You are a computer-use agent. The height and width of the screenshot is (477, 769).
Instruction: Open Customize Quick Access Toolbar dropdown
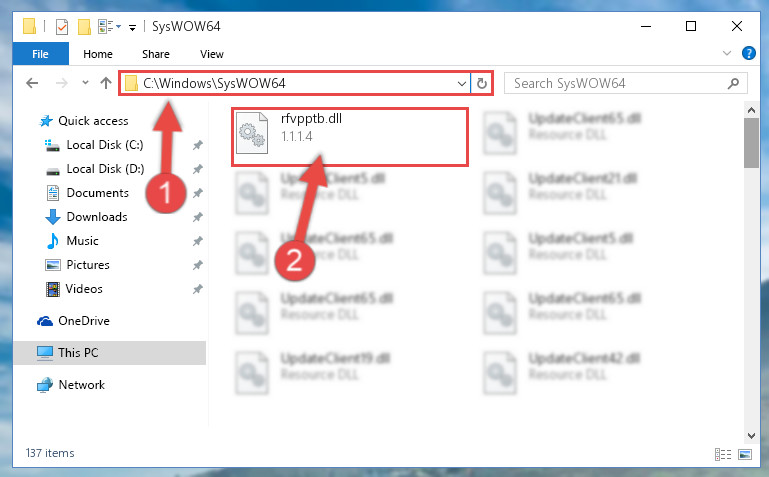point(132,27)
